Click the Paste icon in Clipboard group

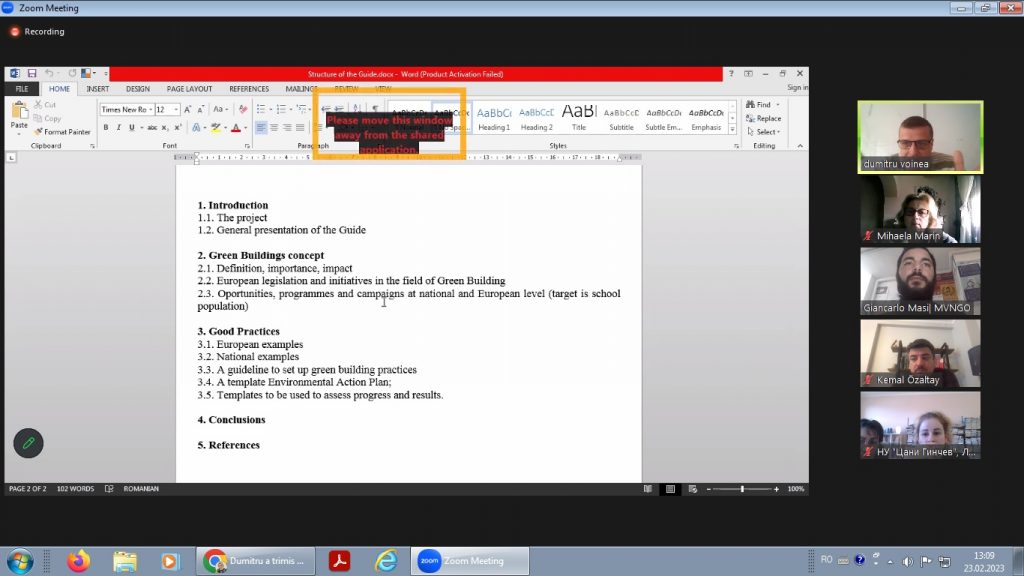(x=19, y=118)
